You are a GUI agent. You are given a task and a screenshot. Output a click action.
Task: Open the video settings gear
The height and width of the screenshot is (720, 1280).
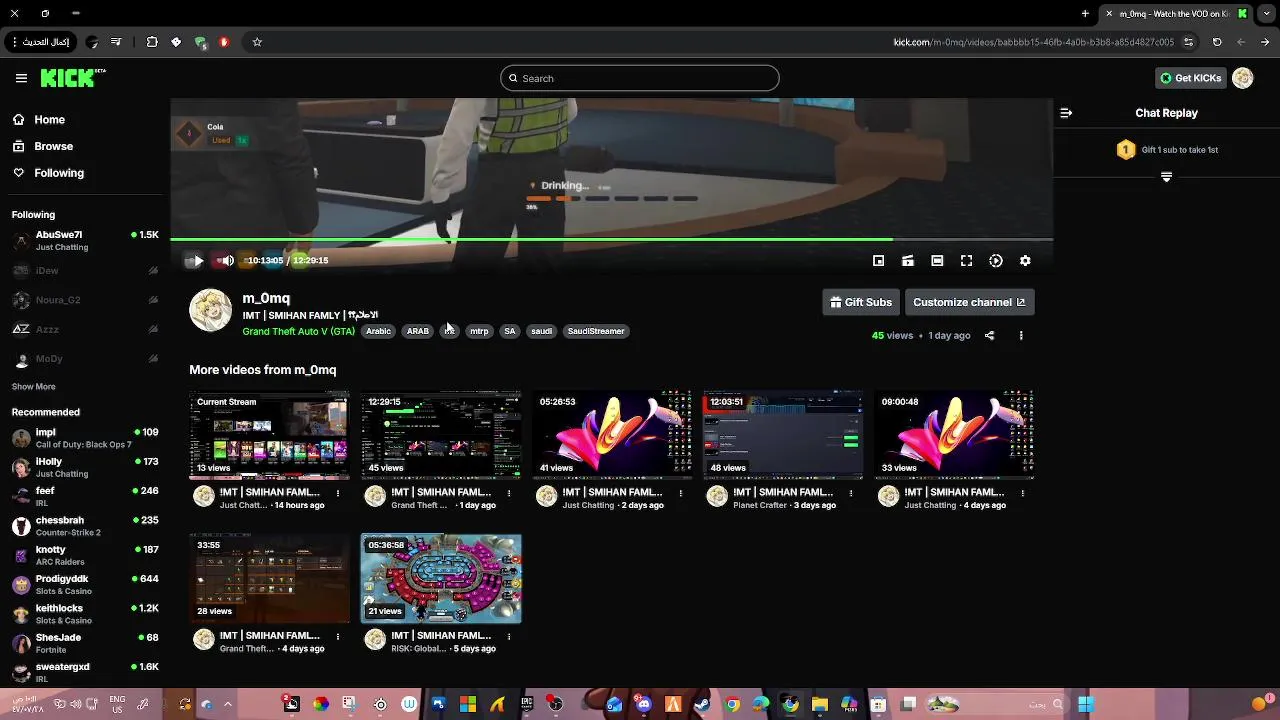[x=1025, y=261]
